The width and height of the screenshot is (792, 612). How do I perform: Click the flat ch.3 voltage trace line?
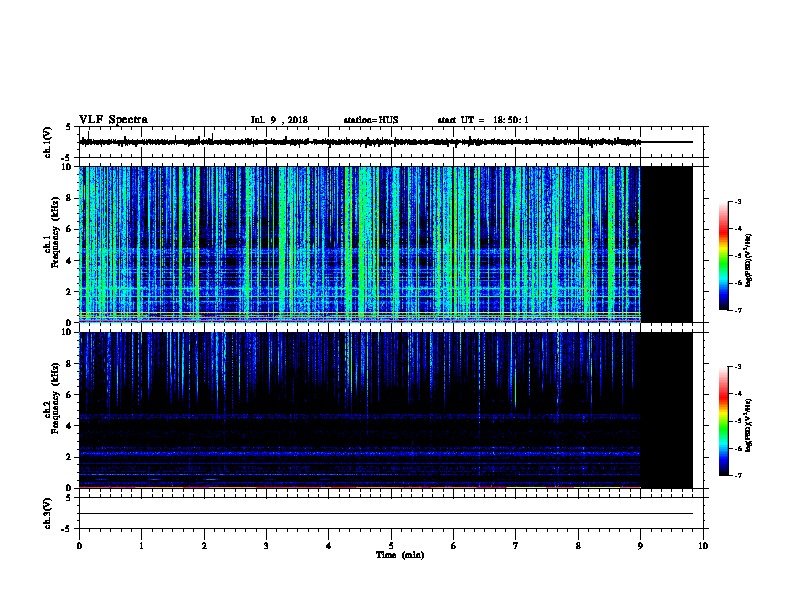pos(386,514)
